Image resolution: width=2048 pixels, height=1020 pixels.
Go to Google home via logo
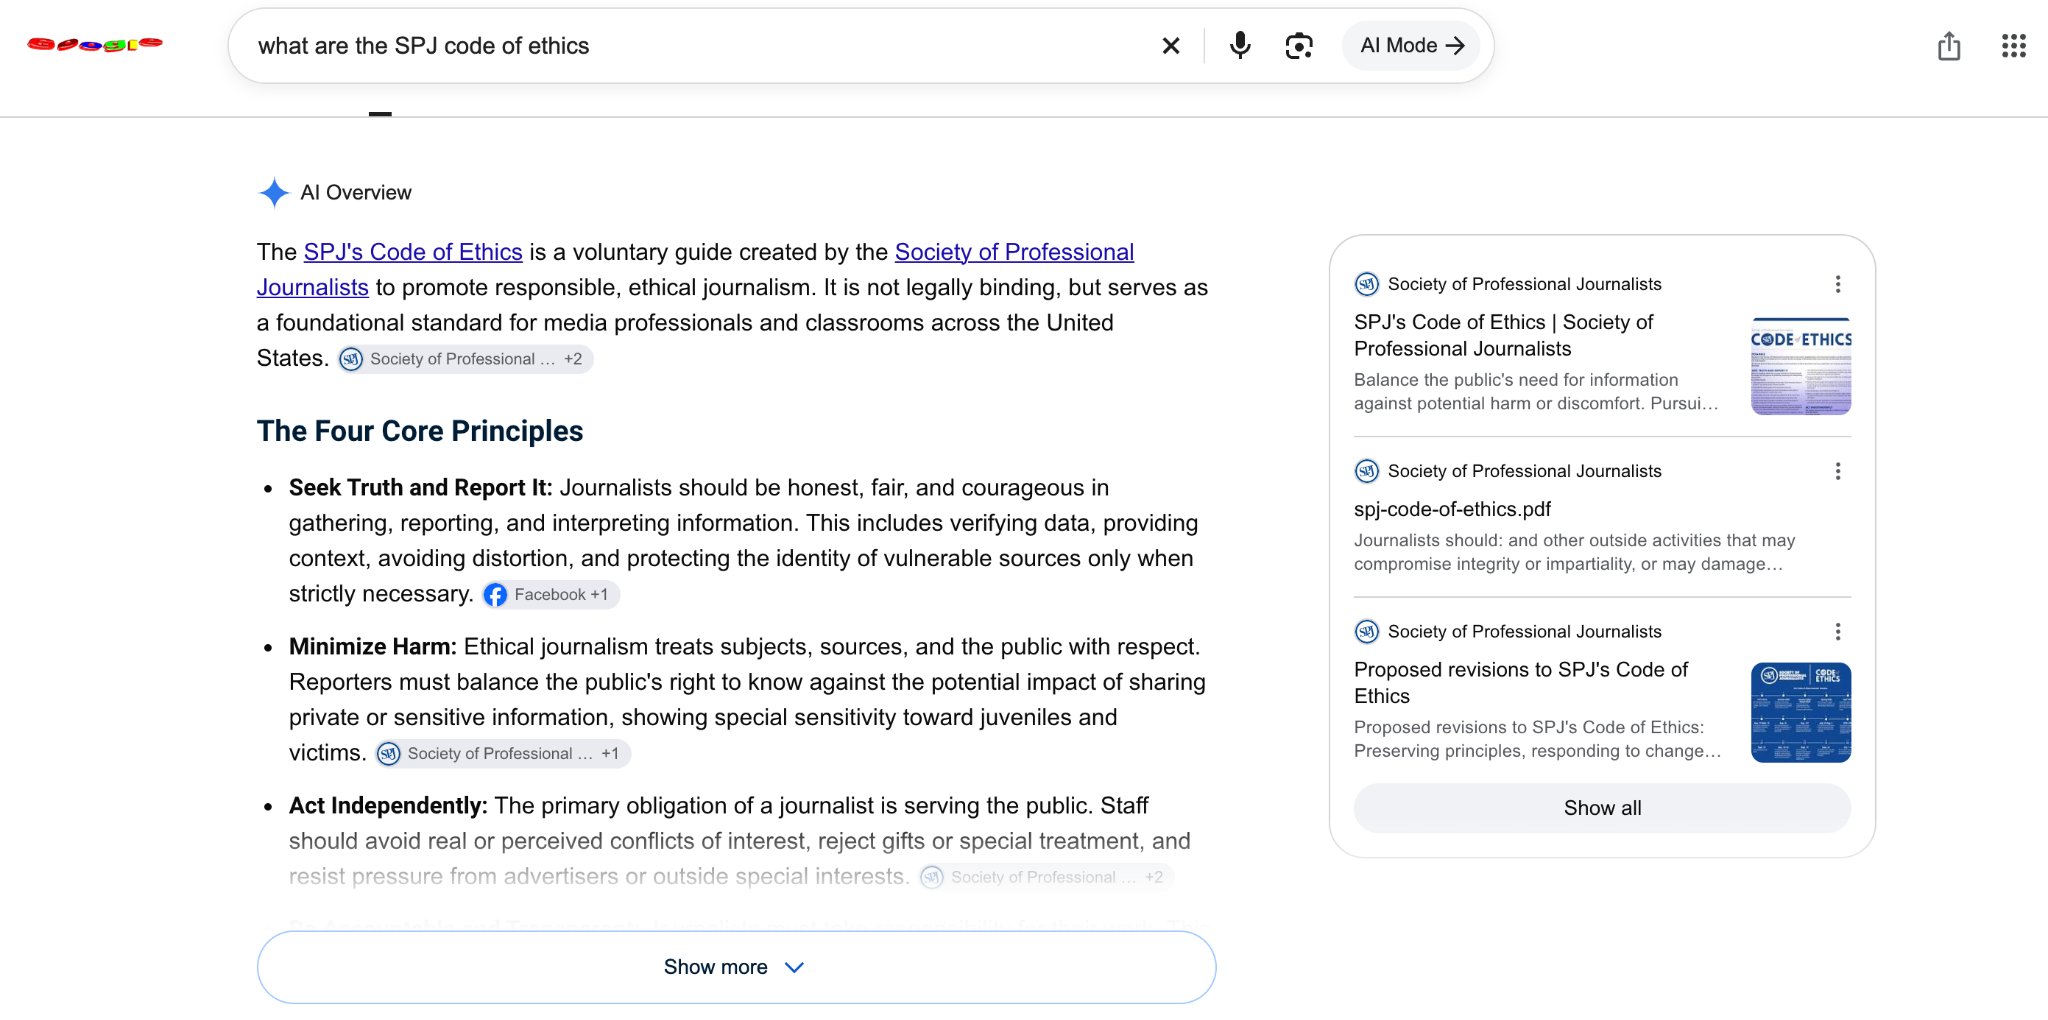click(95, 44)
